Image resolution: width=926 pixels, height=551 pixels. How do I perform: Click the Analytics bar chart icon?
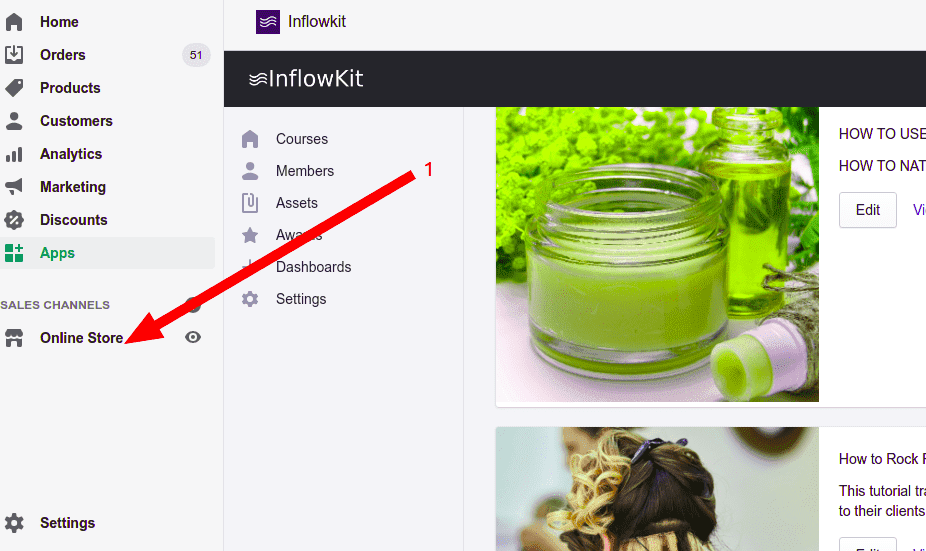pos(14,154)
